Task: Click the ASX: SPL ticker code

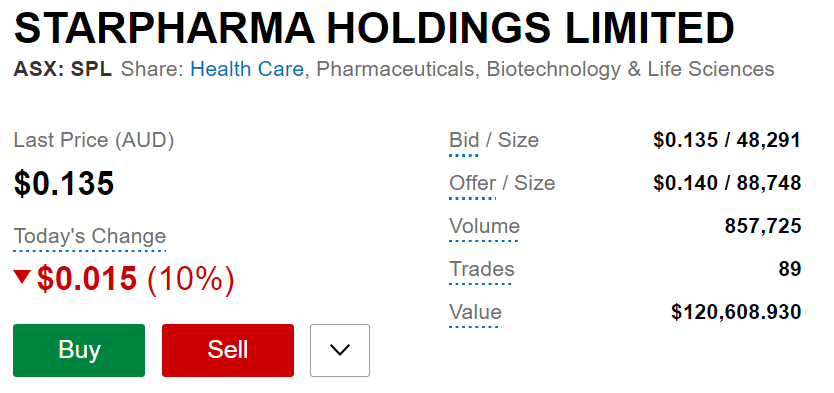Action: (x=63, y=69)
